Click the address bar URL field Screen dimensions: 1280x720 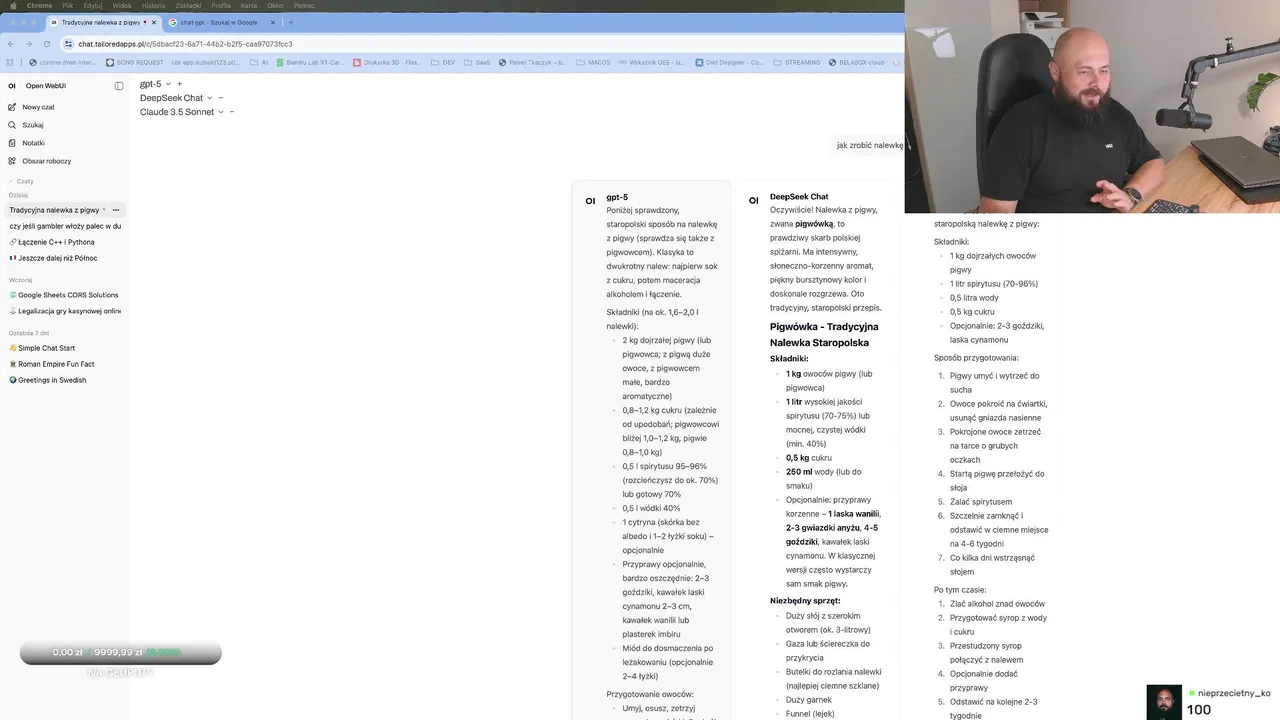pos(185,44)
